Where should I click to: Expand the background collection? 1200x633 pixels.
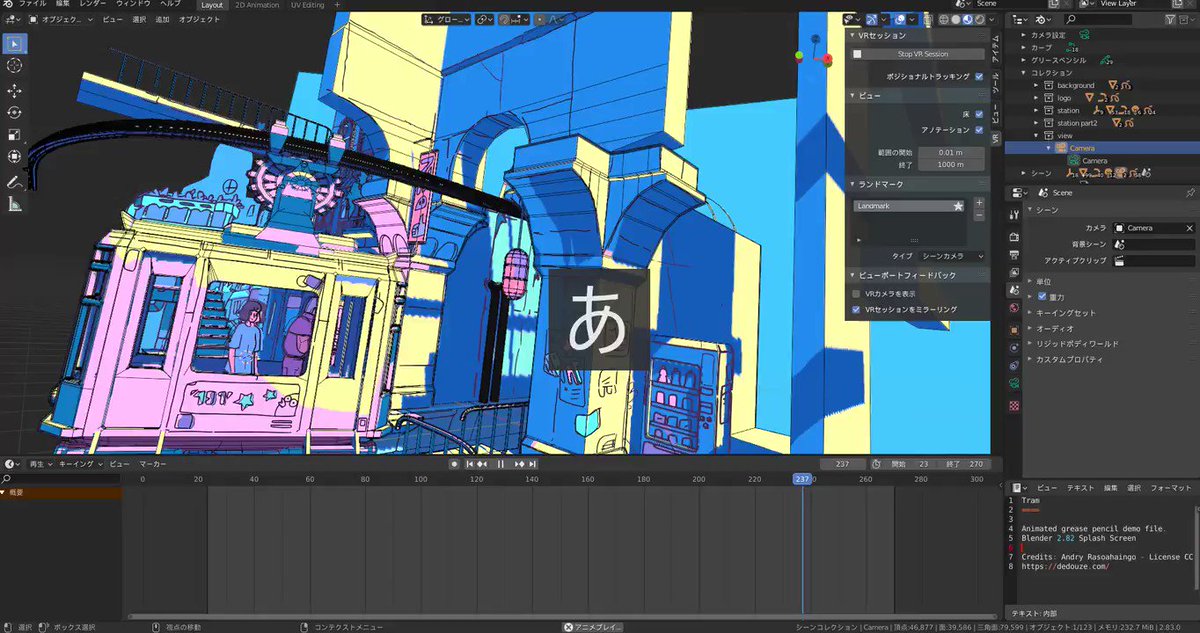click(x=1036, y=85)
